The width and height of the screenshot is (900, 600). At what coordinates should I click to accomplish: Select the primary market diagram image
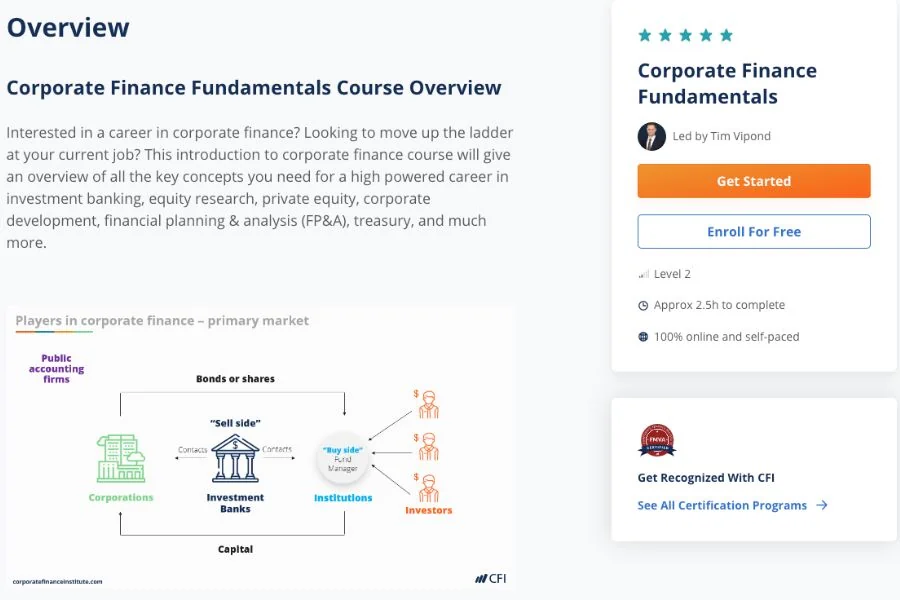pos(260,448)
